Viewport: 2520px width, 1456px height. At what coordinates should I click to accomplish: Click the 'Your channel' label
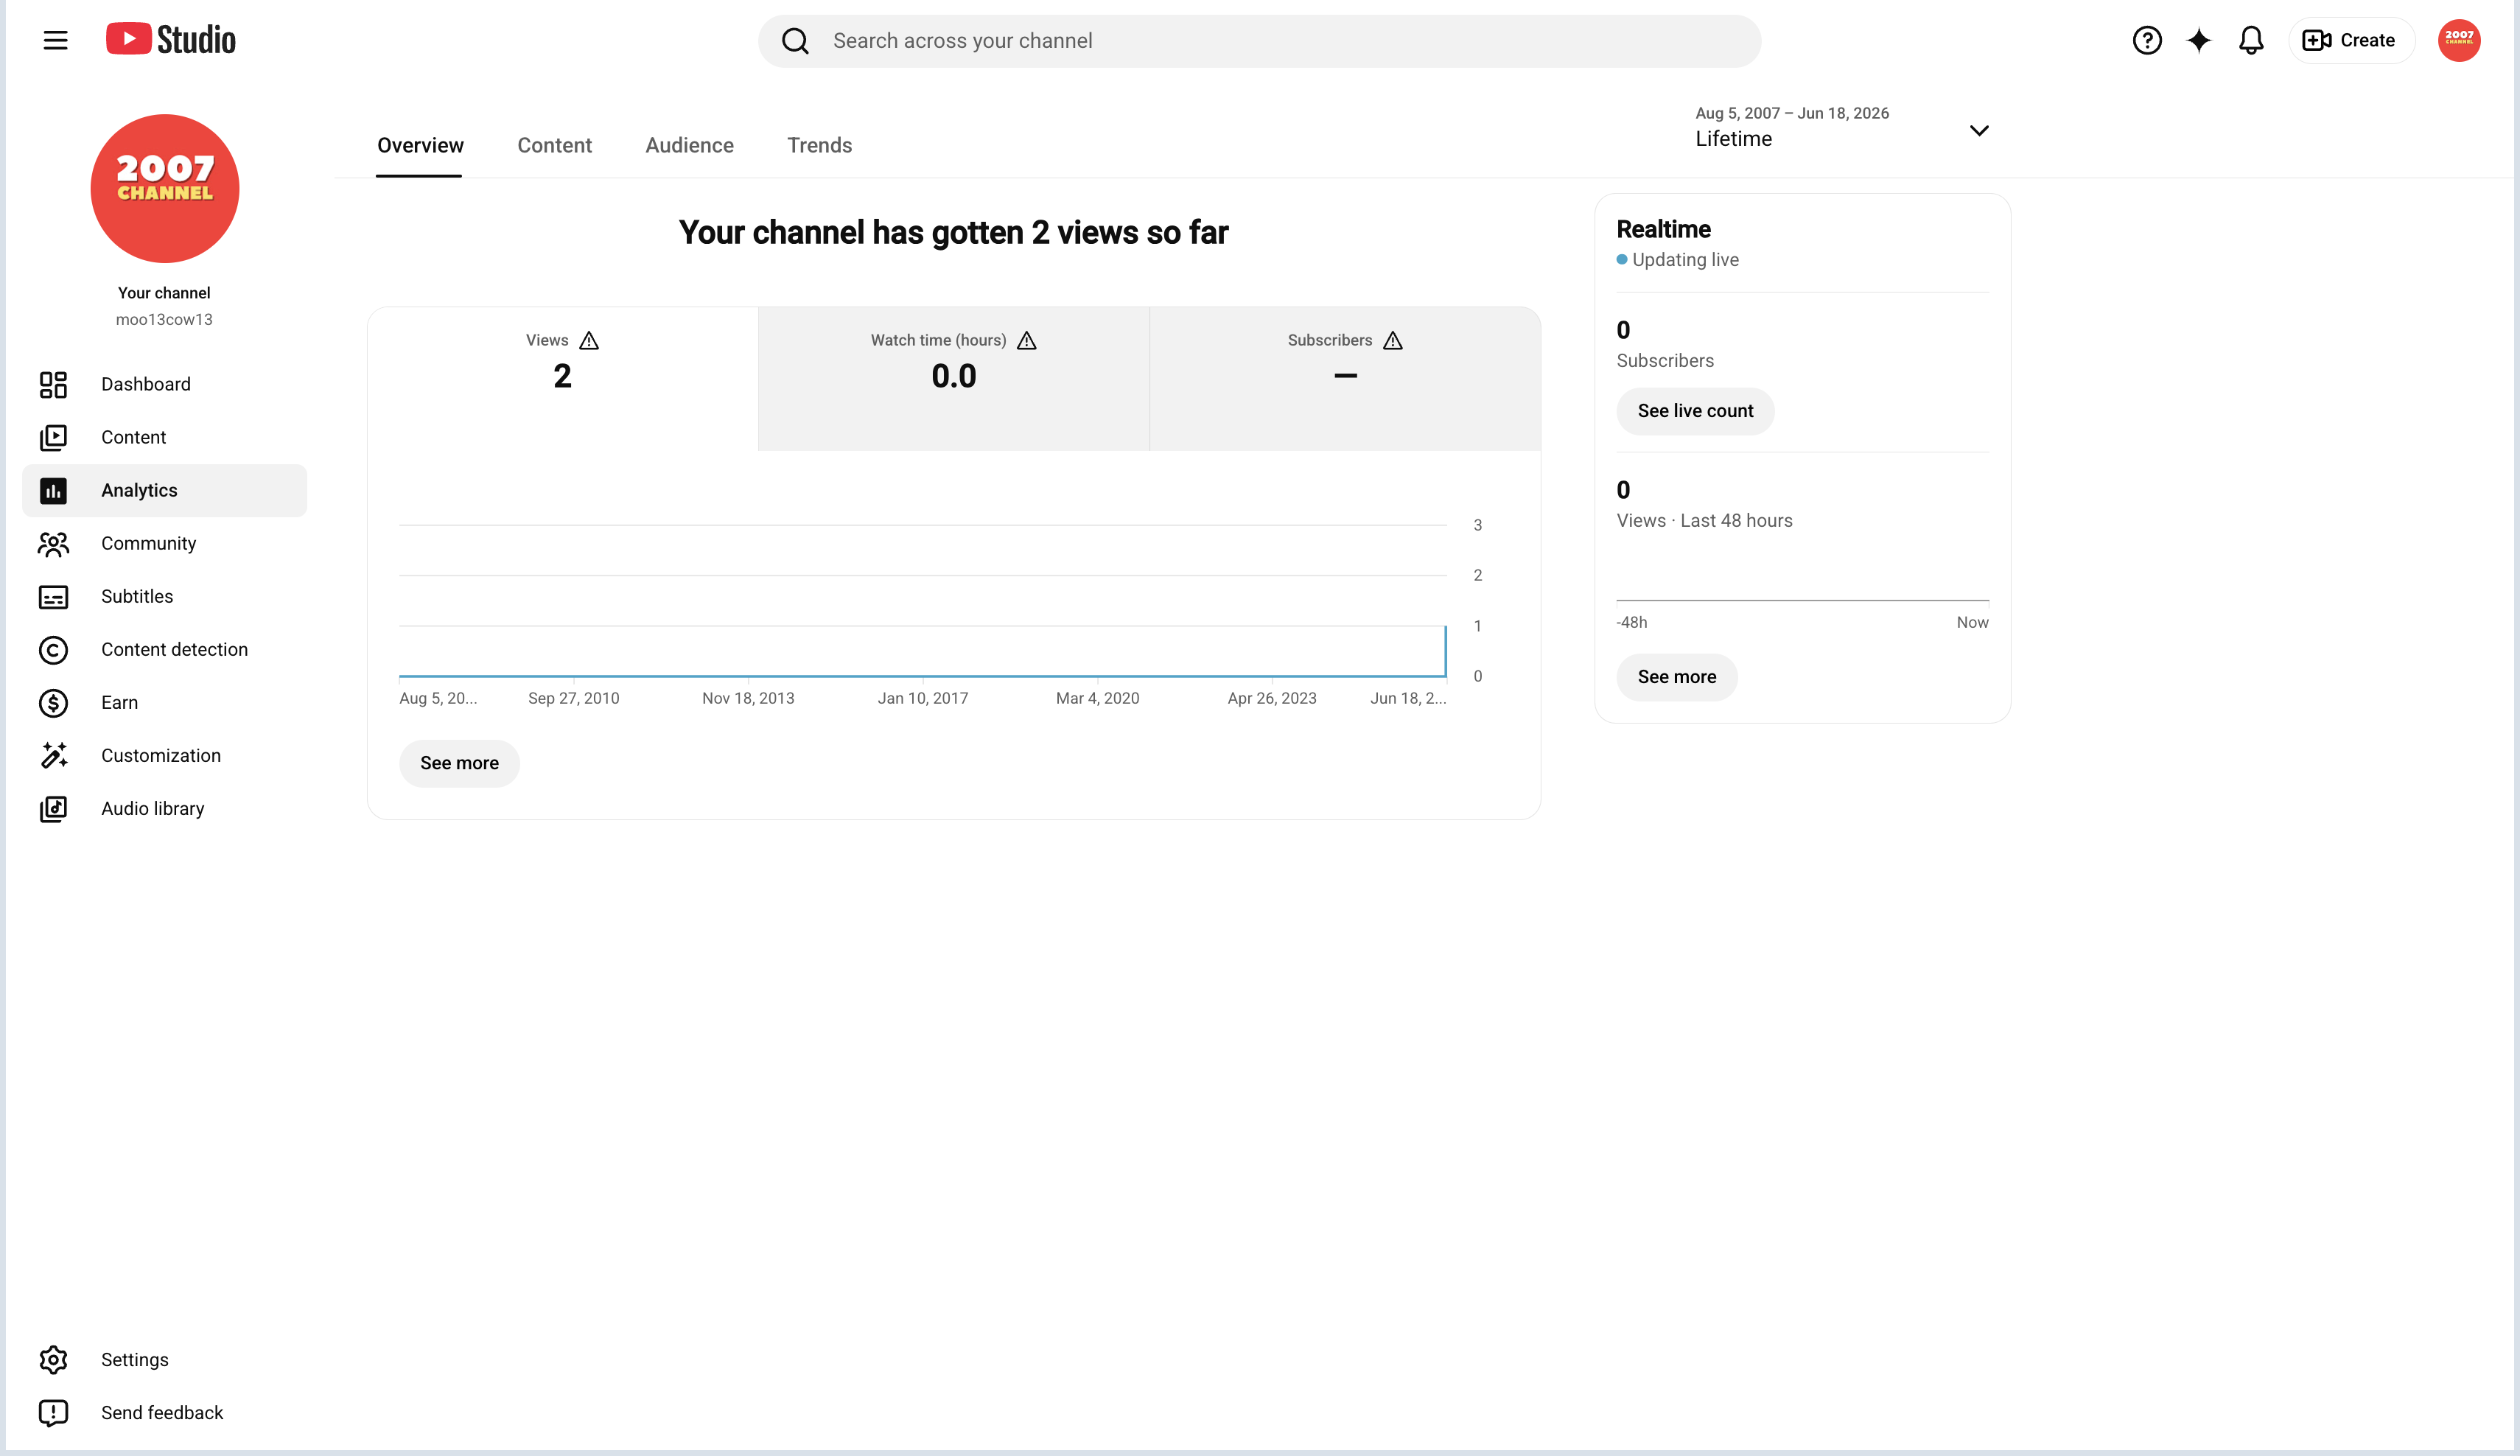164,293
